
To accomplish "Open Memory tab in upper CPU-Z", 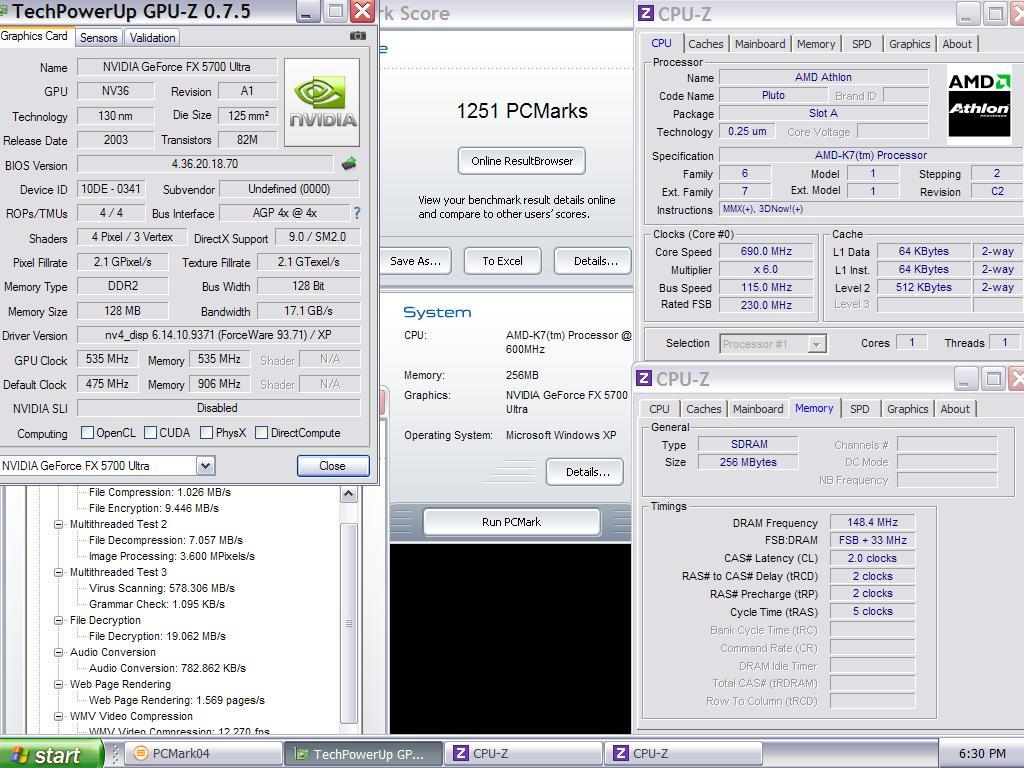I will pyautogui.click(x=816, y=44).
